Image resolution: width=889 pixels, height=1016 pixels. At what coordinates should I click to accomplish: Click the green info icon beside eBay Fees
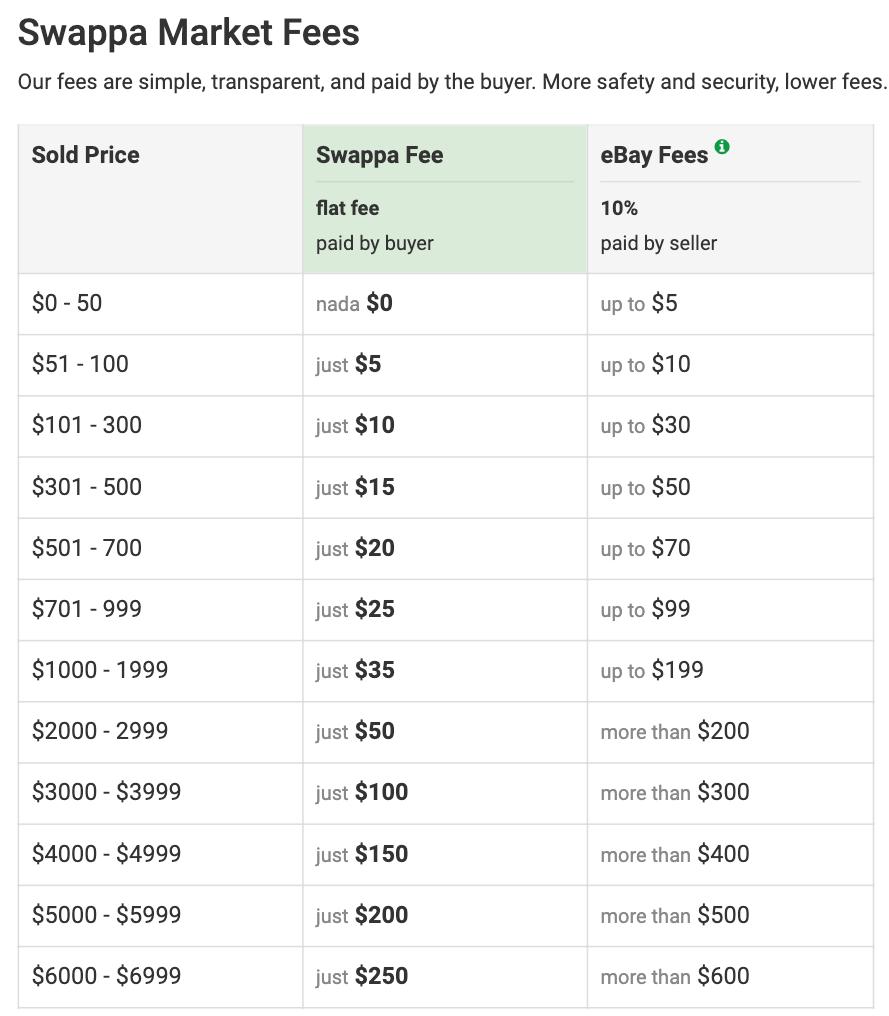[722, 147]
